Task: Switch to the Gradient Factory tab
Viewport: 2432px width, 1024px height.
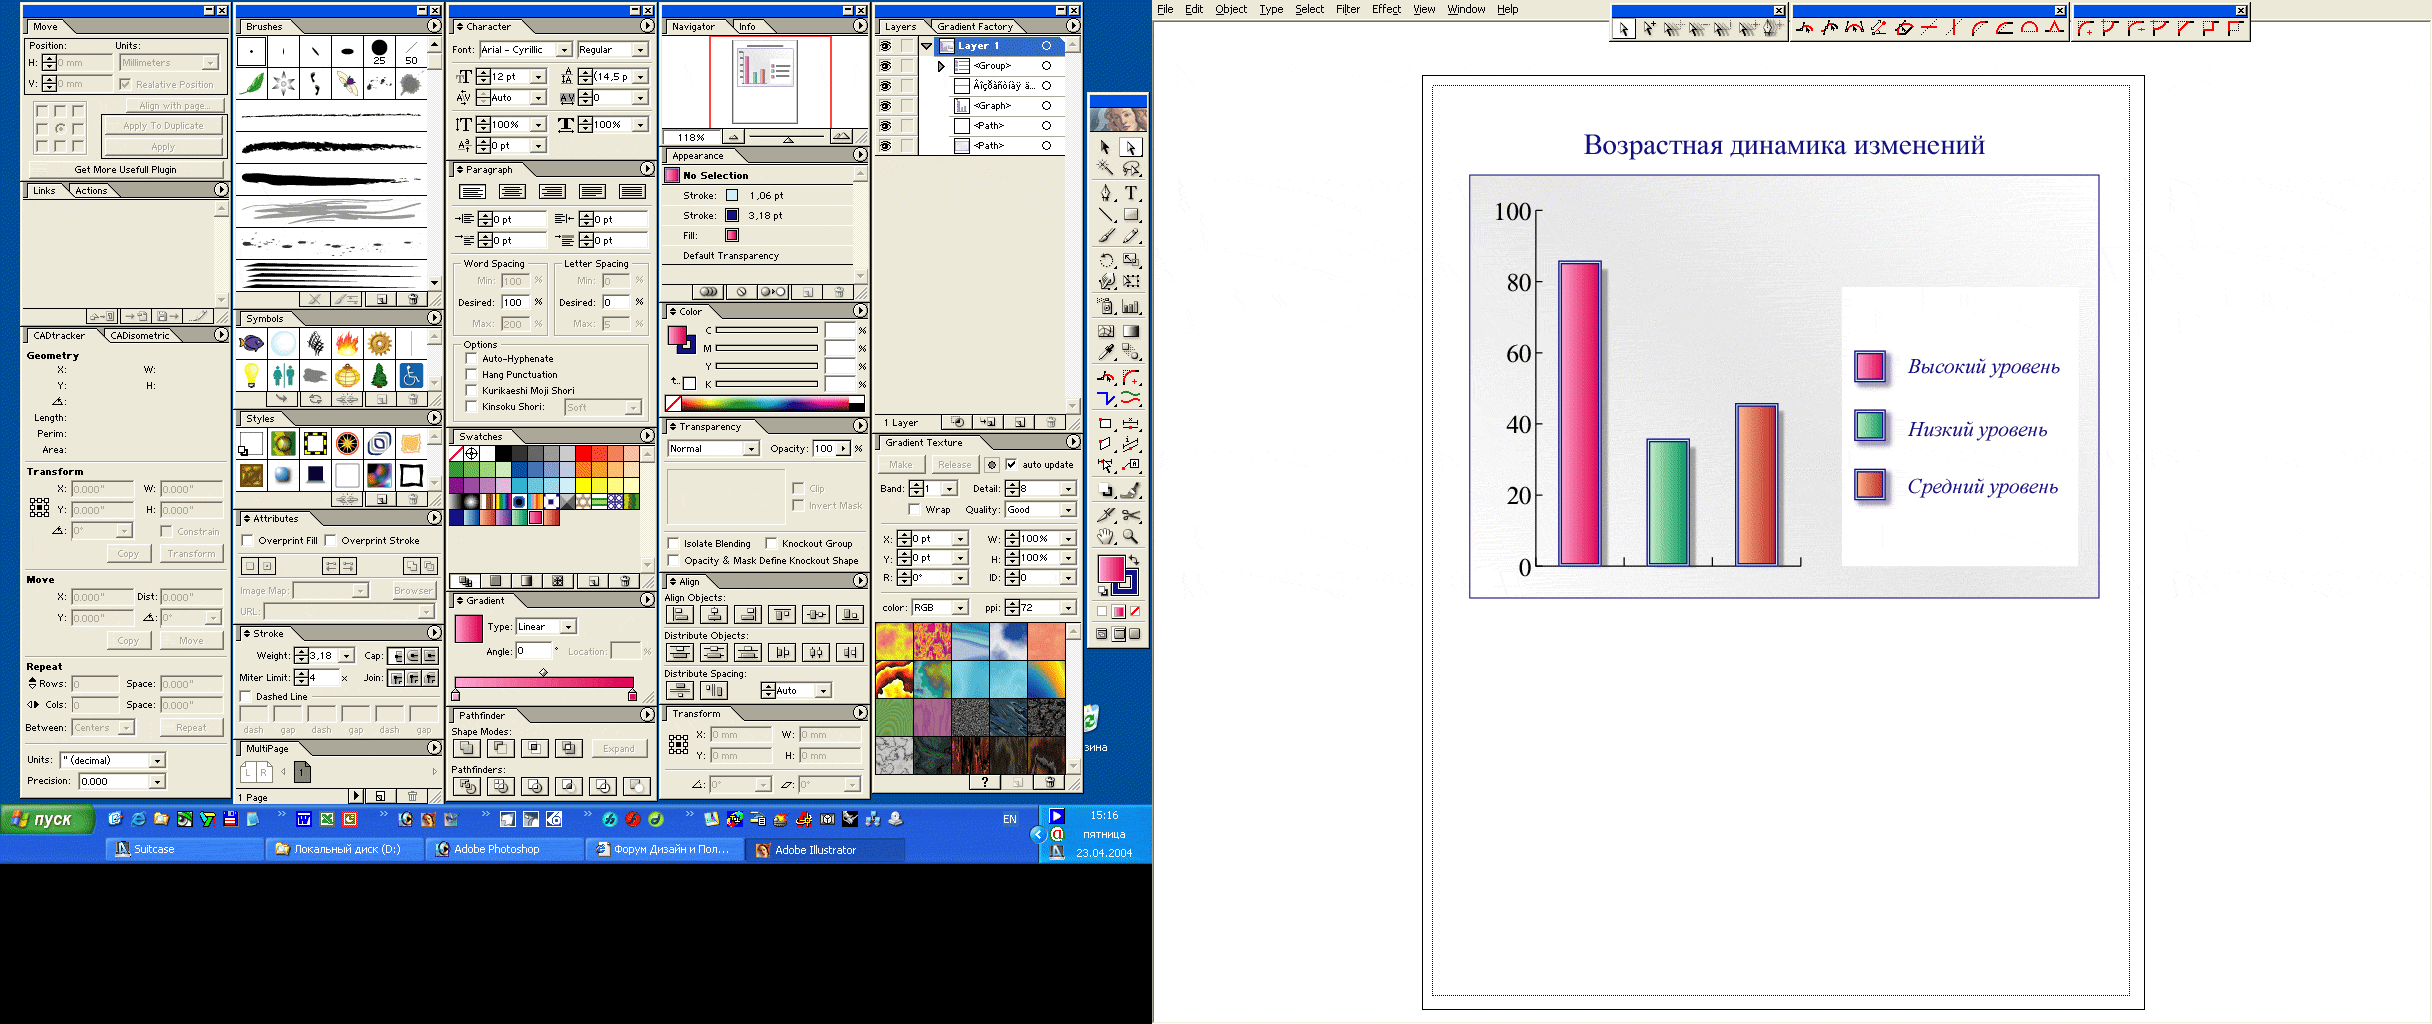Action: point(975,27)
